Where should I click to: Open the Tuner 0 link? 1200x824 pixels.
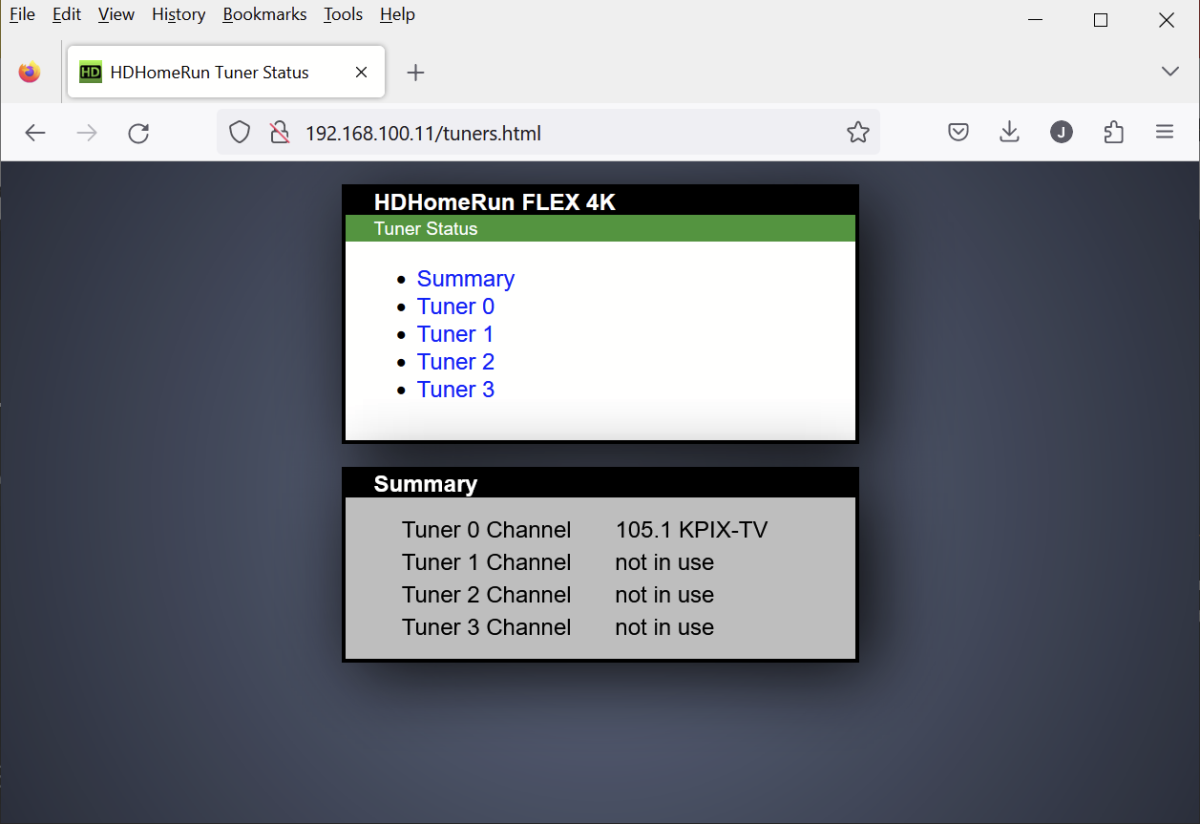click(x=456, y=307)
